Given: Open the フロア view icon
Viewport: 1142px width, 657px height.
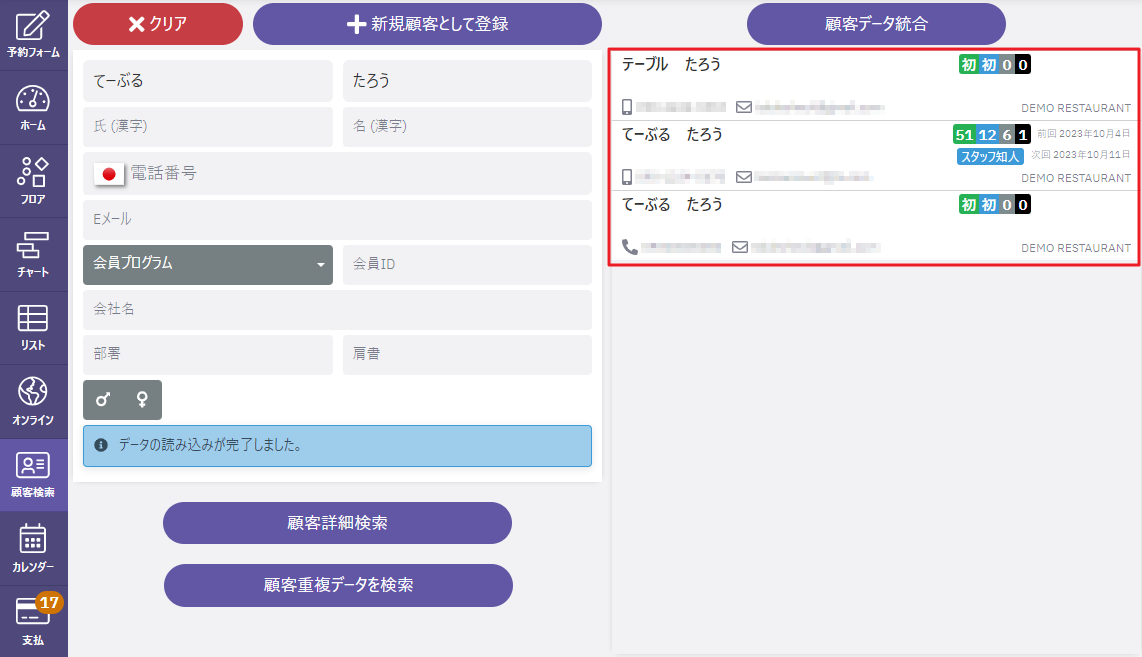Looking at the screenshot, I should coord(33,181).
